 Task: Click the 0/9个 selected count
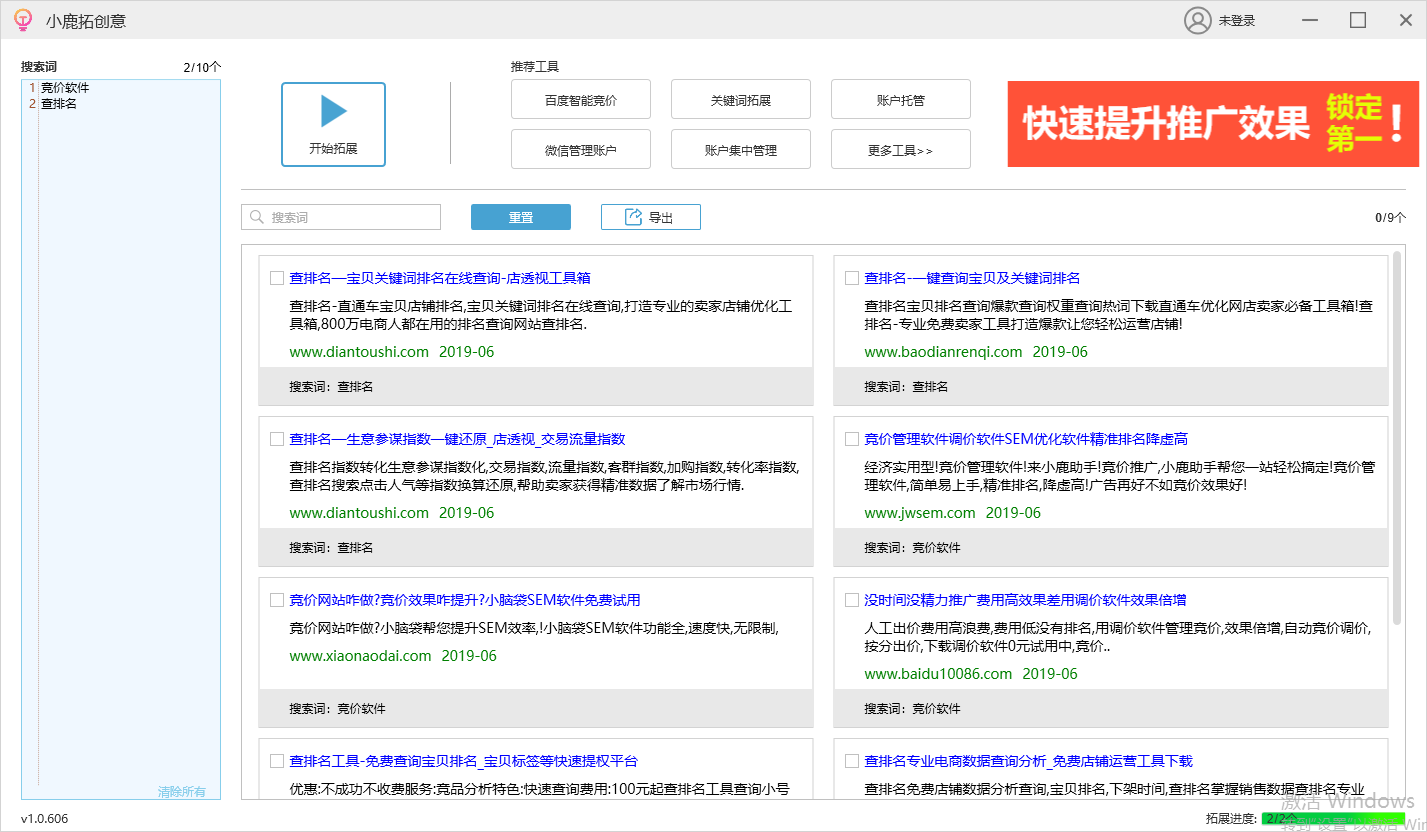(1390, 217)
